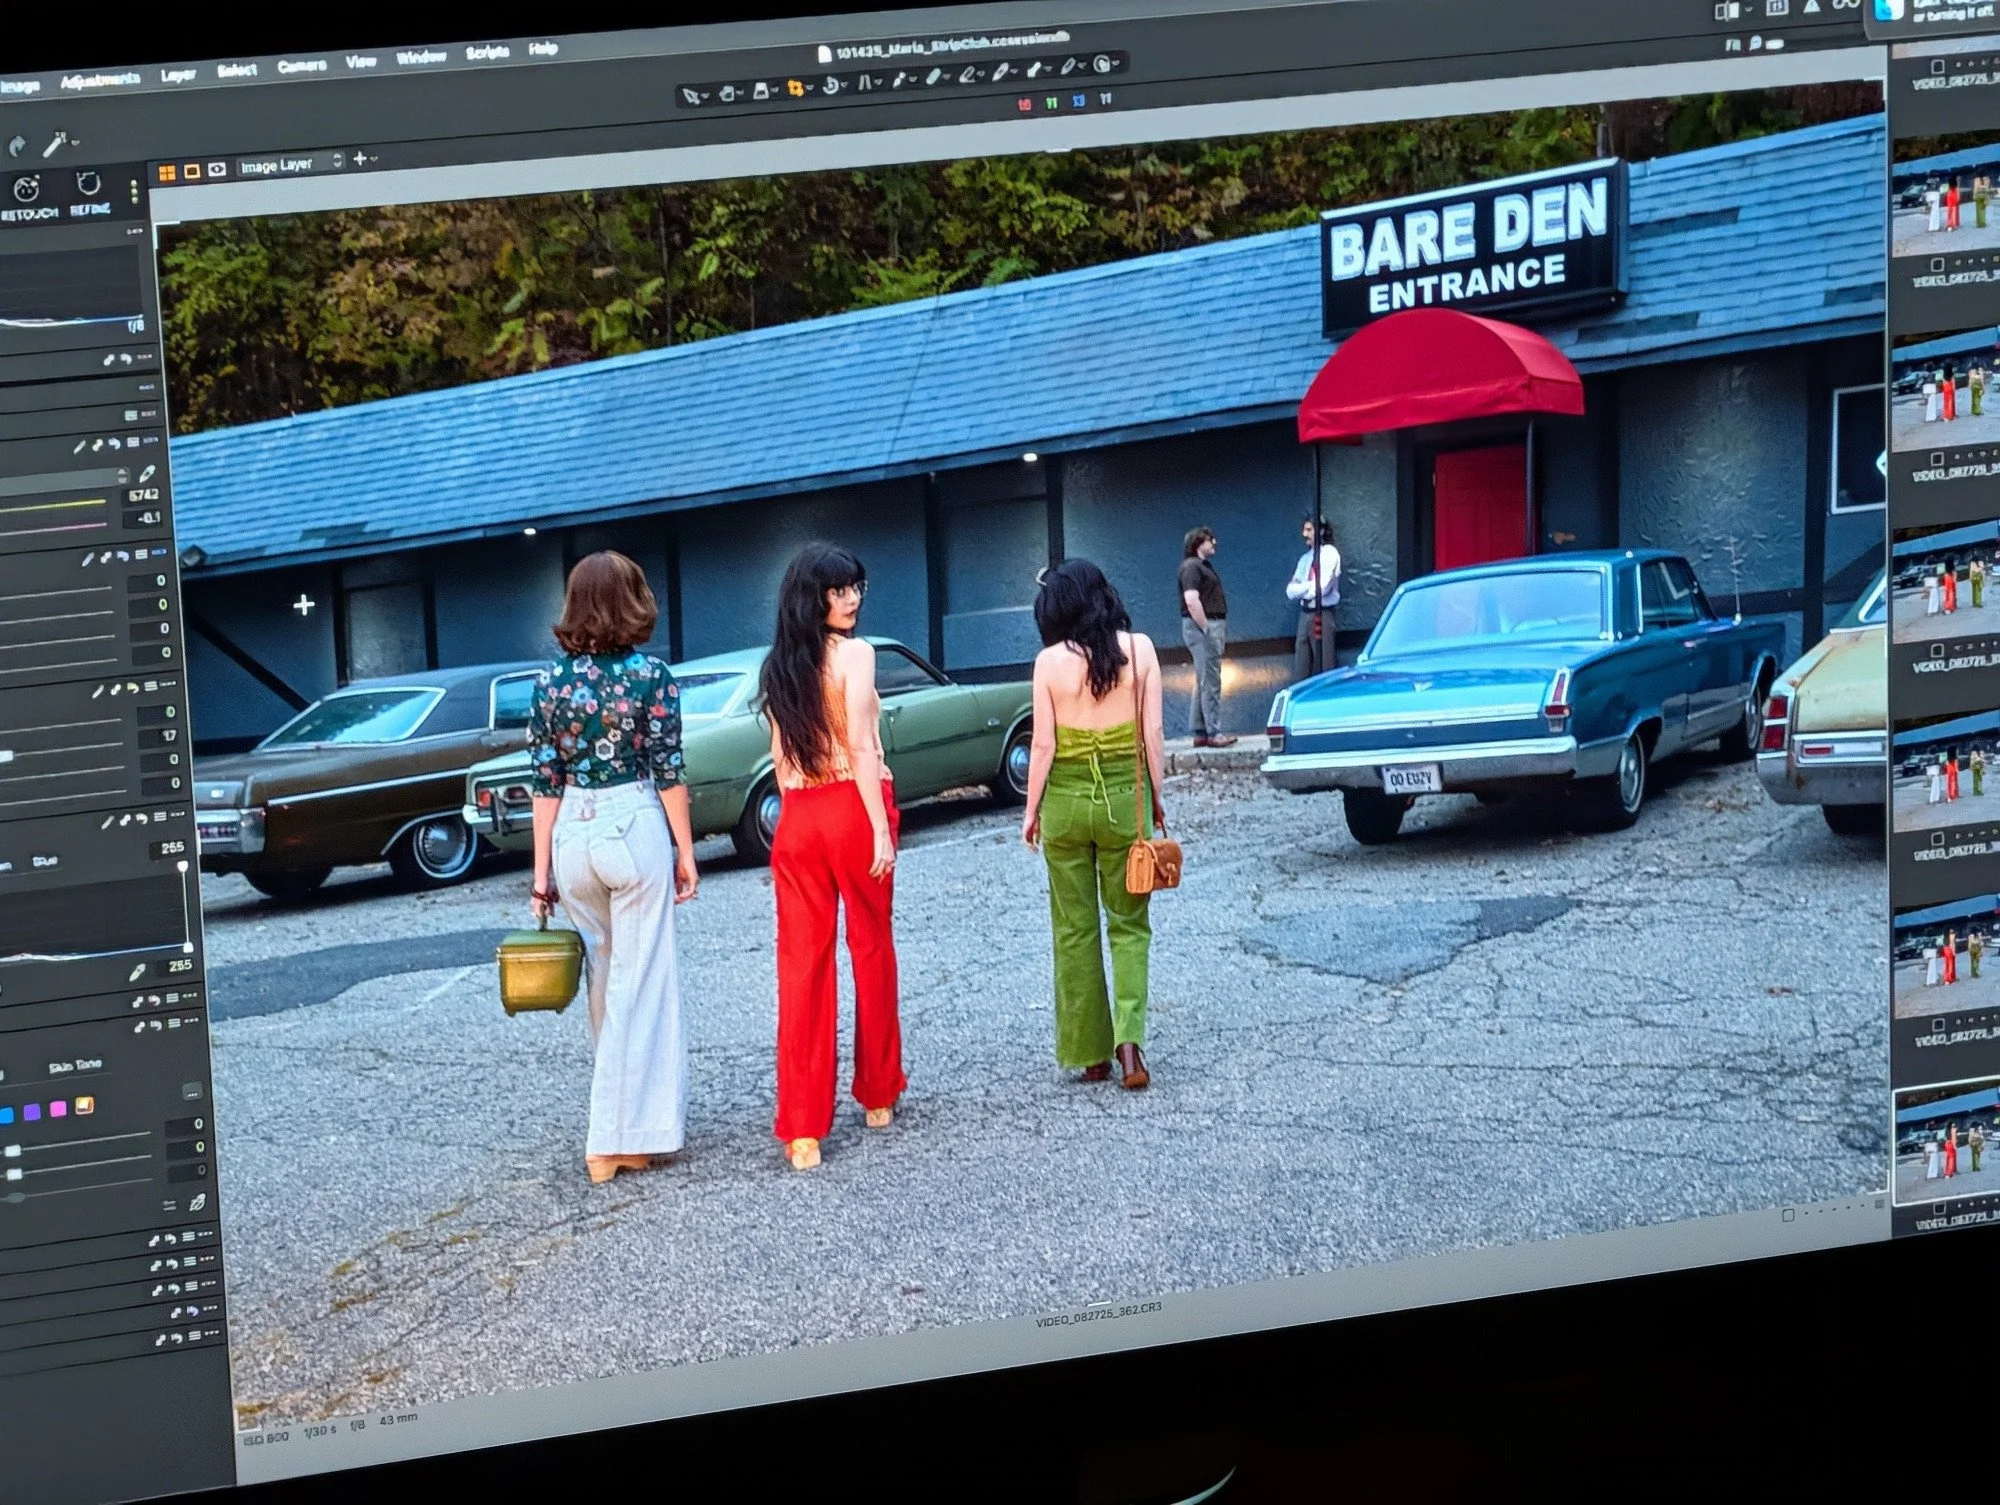Open the three-dot color editor options

[x=192, y=1091]
